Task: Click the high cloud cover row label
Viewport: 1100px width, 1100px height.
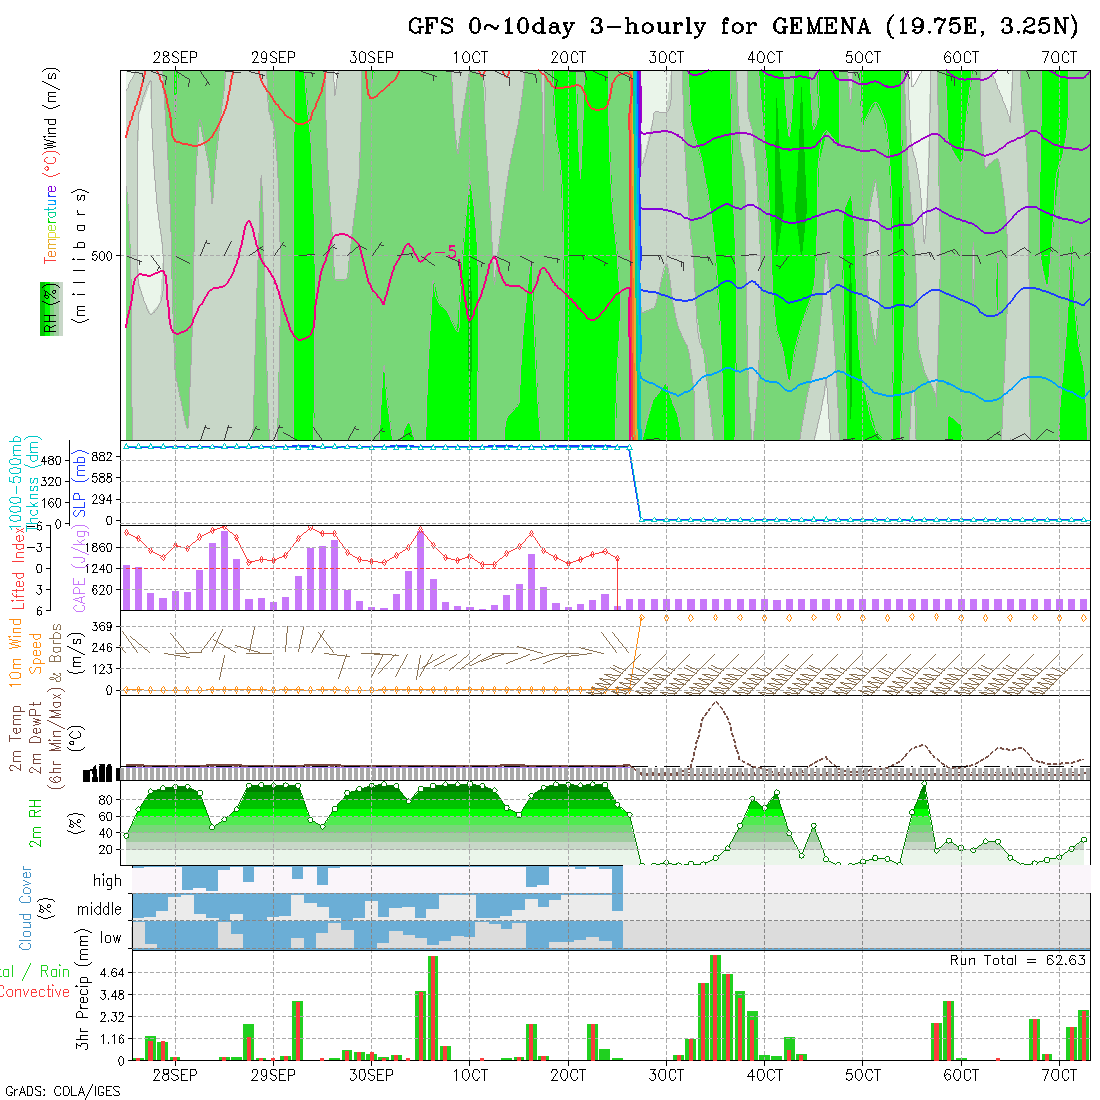Action: 107,881
